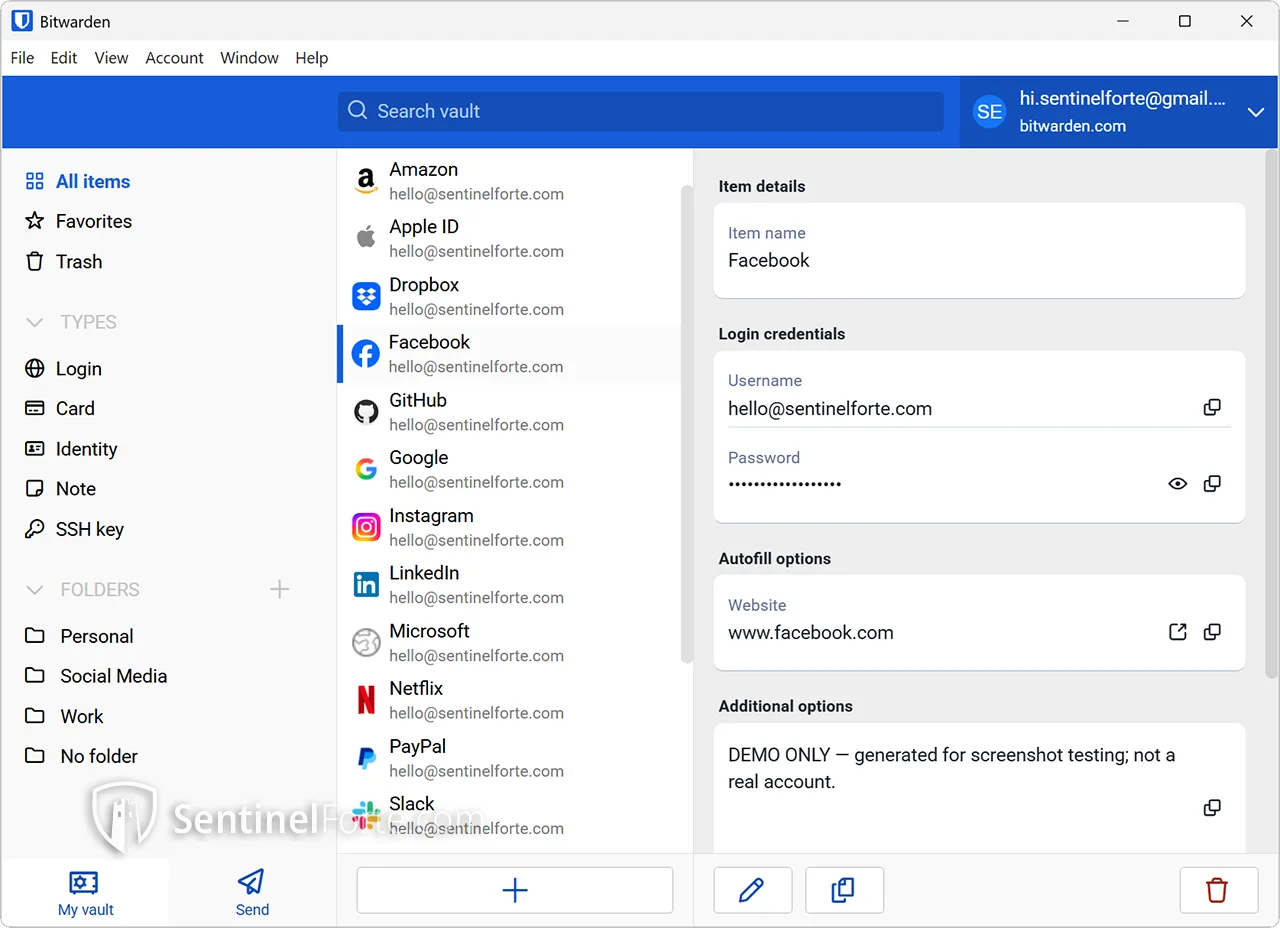1280x928 pixels.
Task: Select the Netflix login item
Action: pyautogui.click(x=510, y=700)
